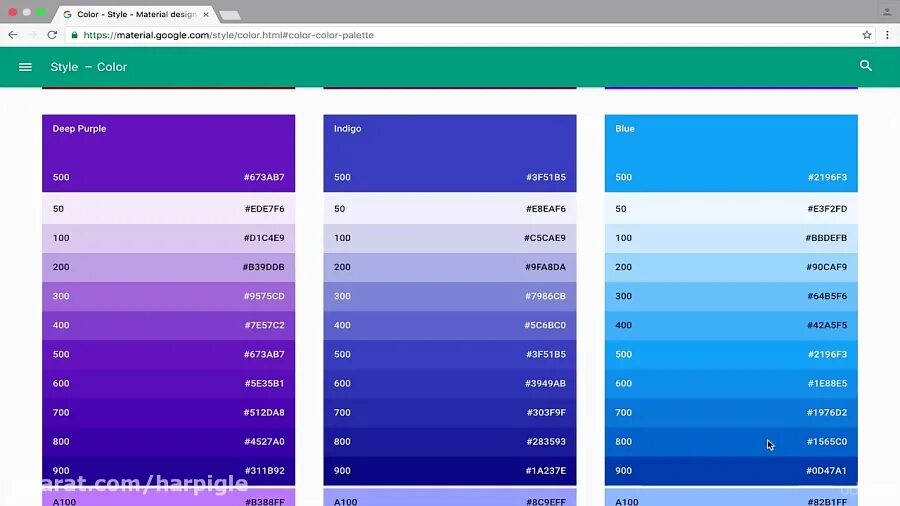Pick Indigo 400 swatch #5C6BC0

tap(449, 325)
